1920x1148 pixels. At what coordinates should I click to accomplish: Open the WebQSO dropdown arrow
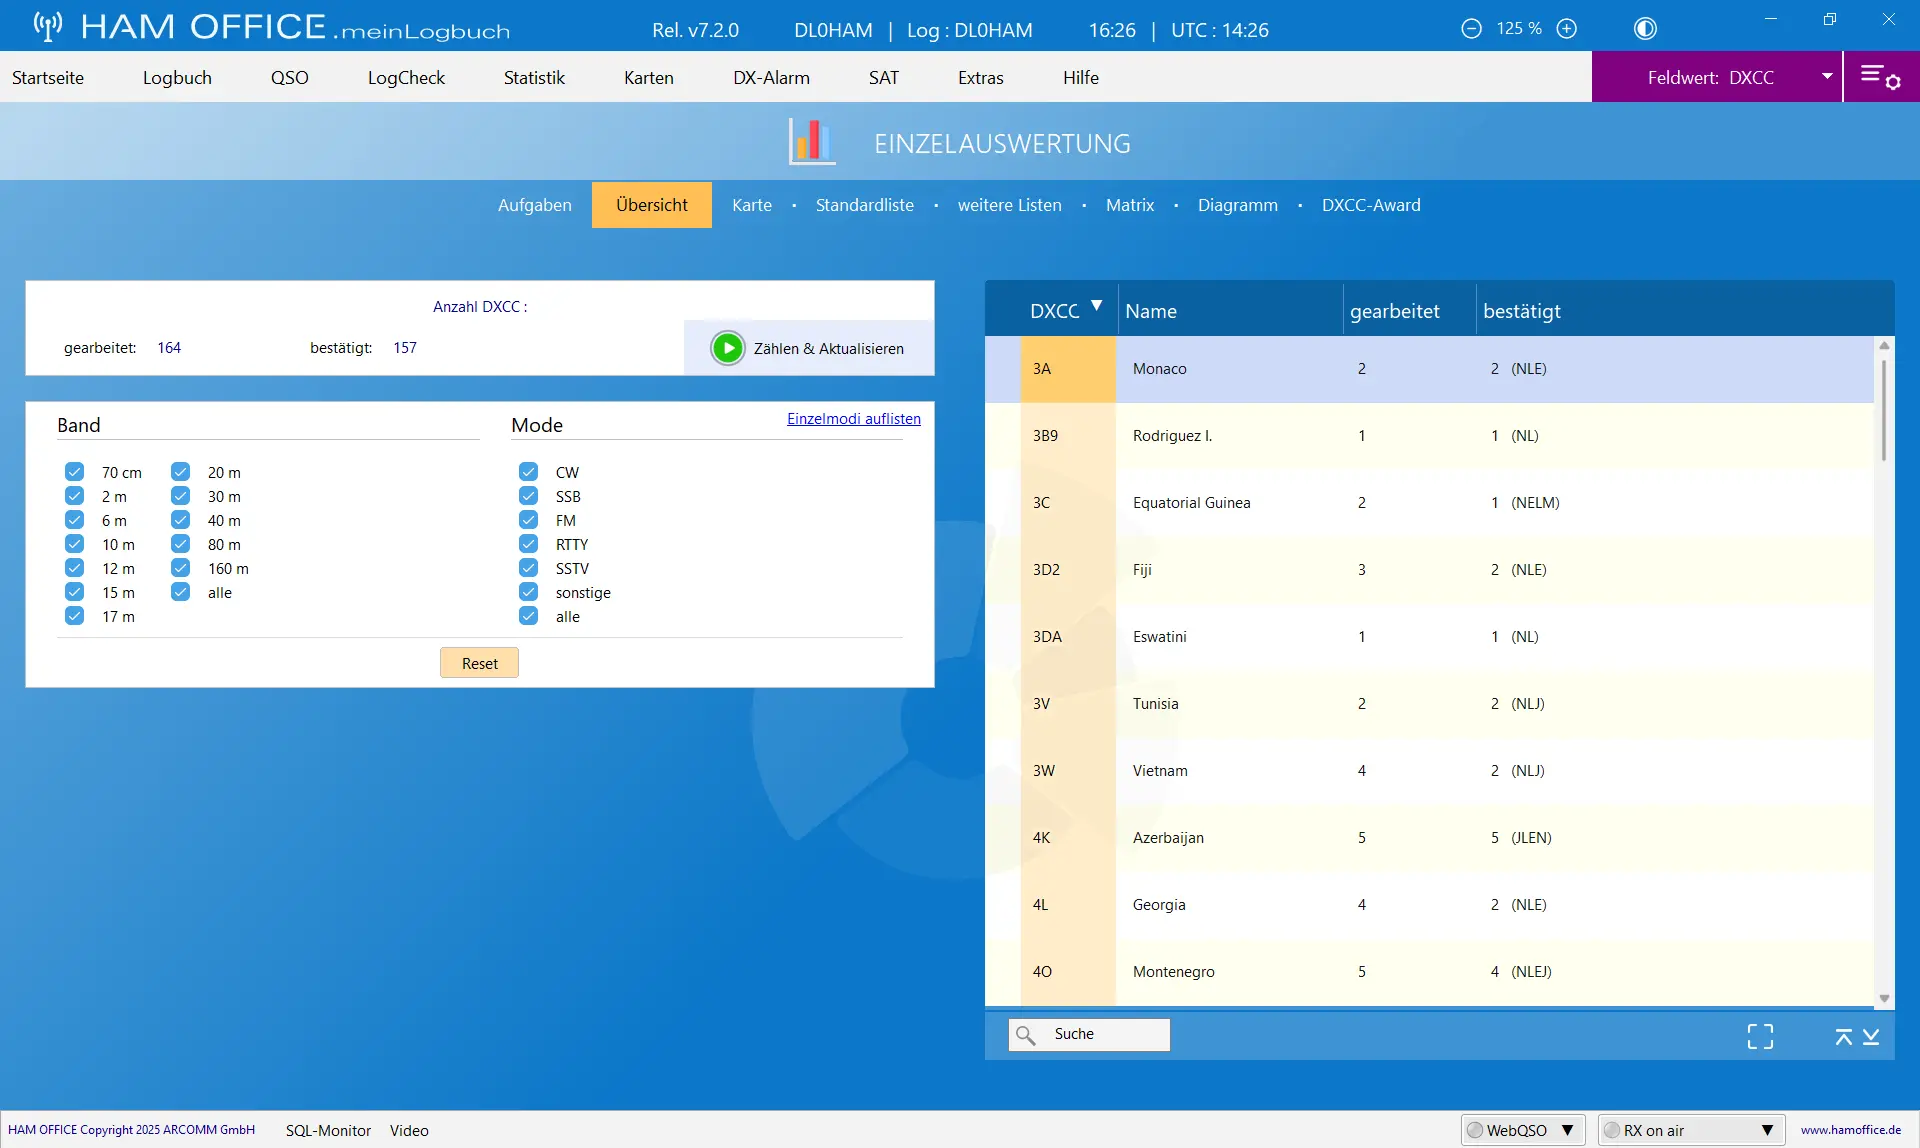tap(1567, 1130)
